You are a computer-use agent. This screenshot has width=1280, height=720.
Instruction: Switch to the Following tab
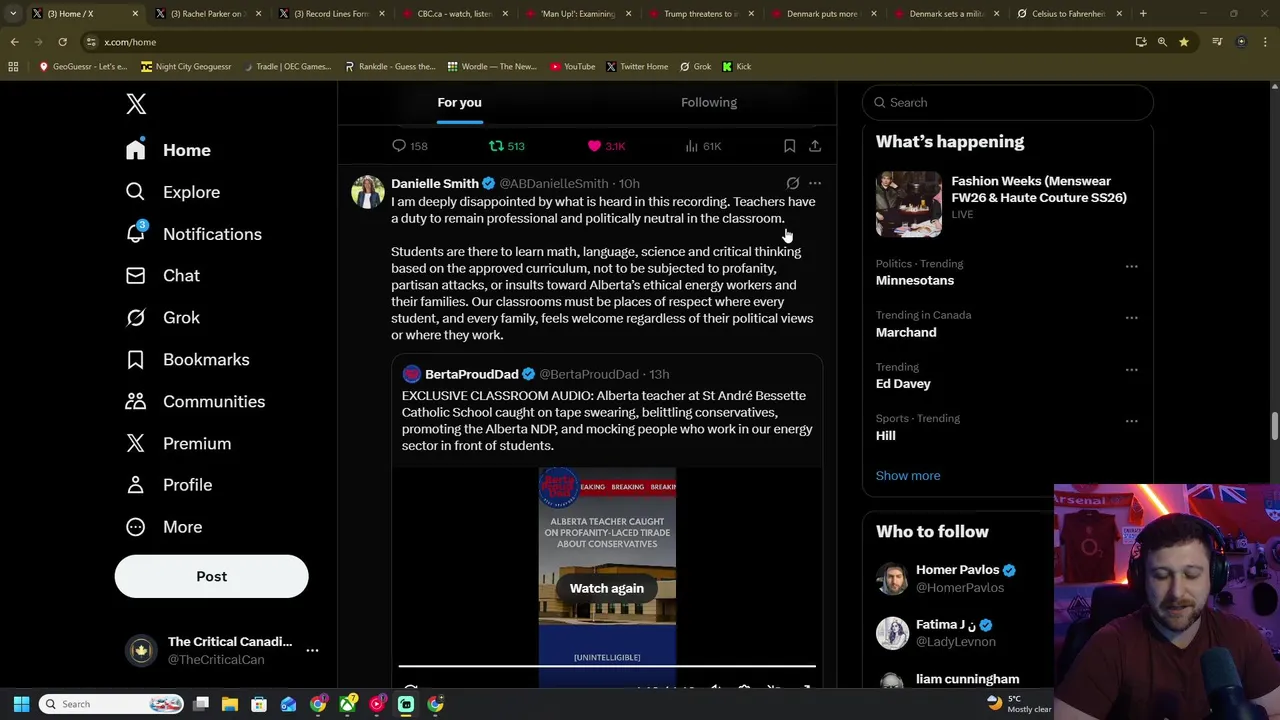point(709,102)
